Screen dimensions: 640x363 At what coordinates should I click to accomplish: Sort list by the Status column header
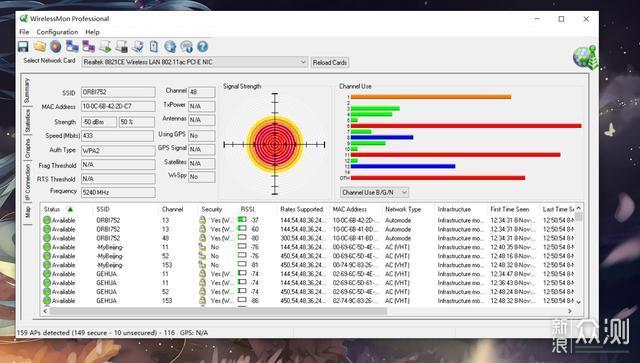52,209
